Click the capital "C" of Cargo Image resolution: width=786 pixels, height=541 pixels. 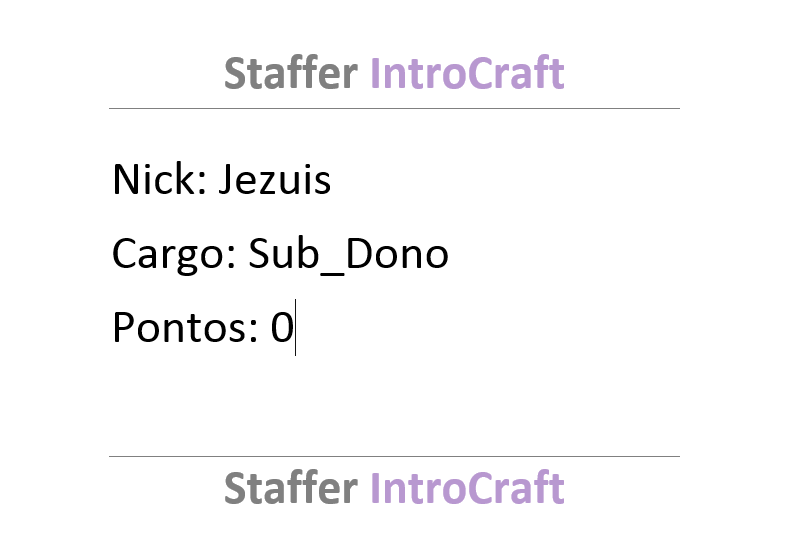point(126,253)
